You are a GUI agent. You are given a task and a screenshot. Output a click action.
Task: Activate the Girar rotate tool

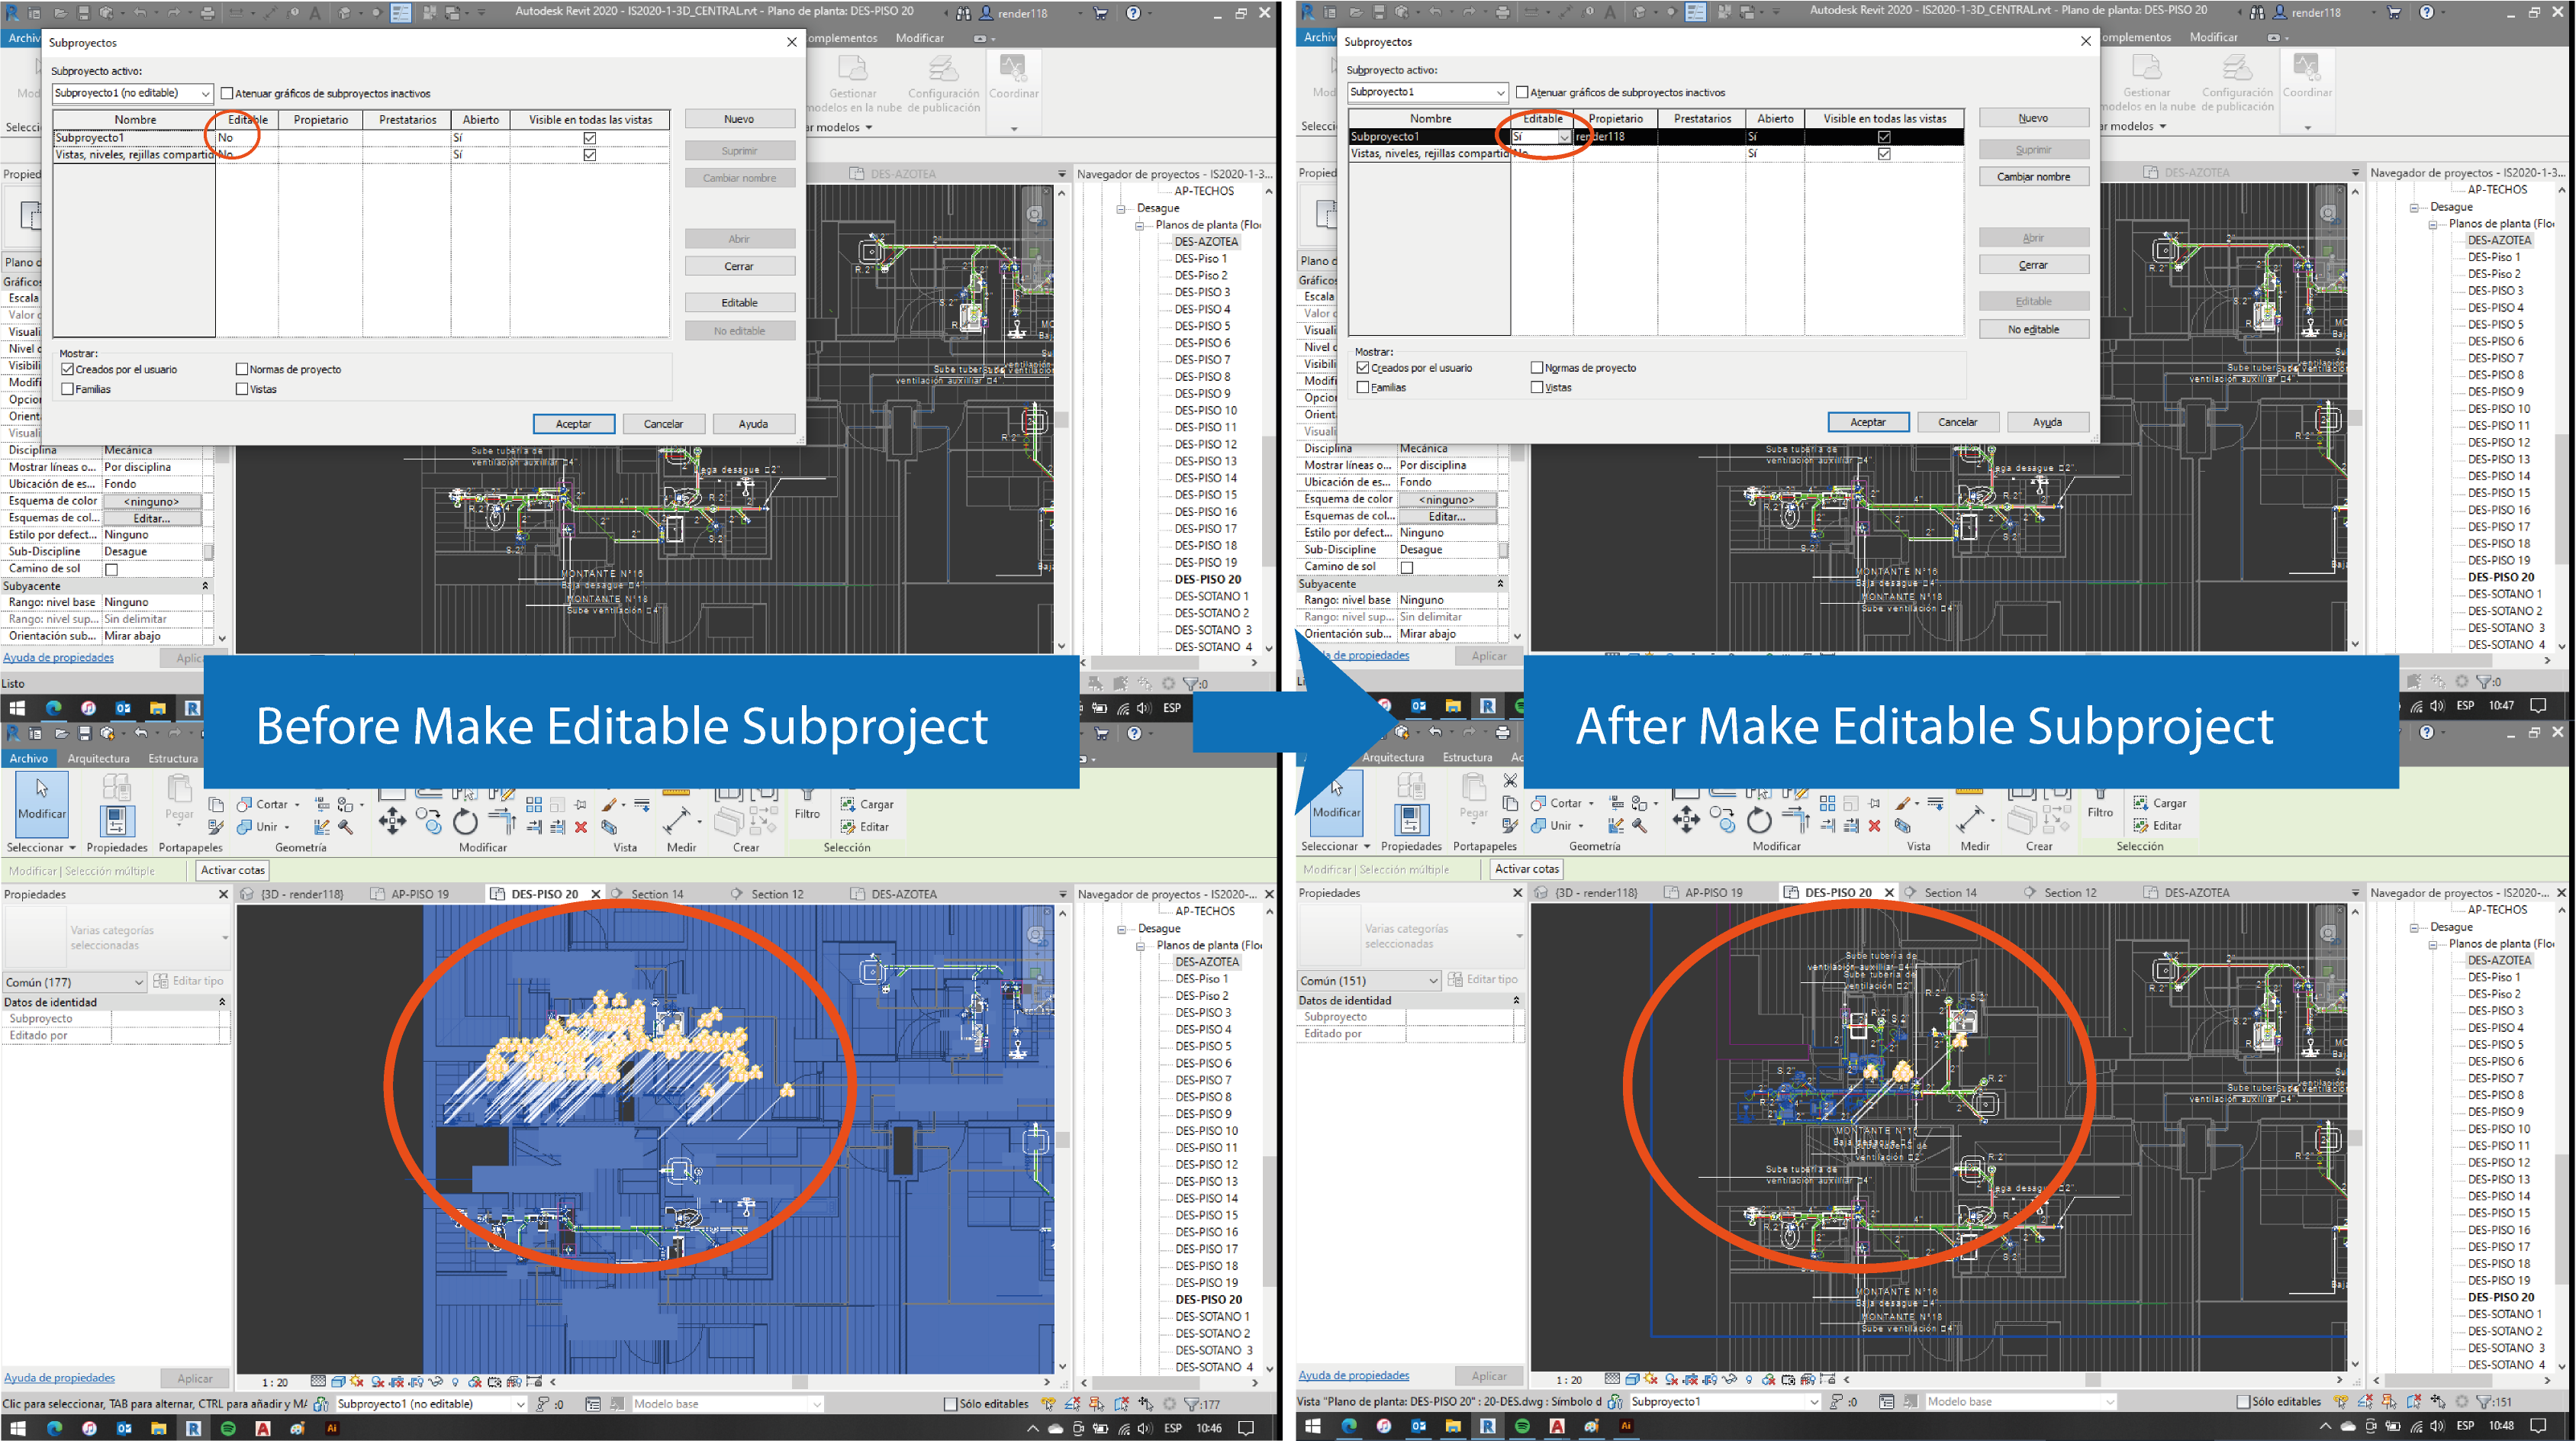465,821
